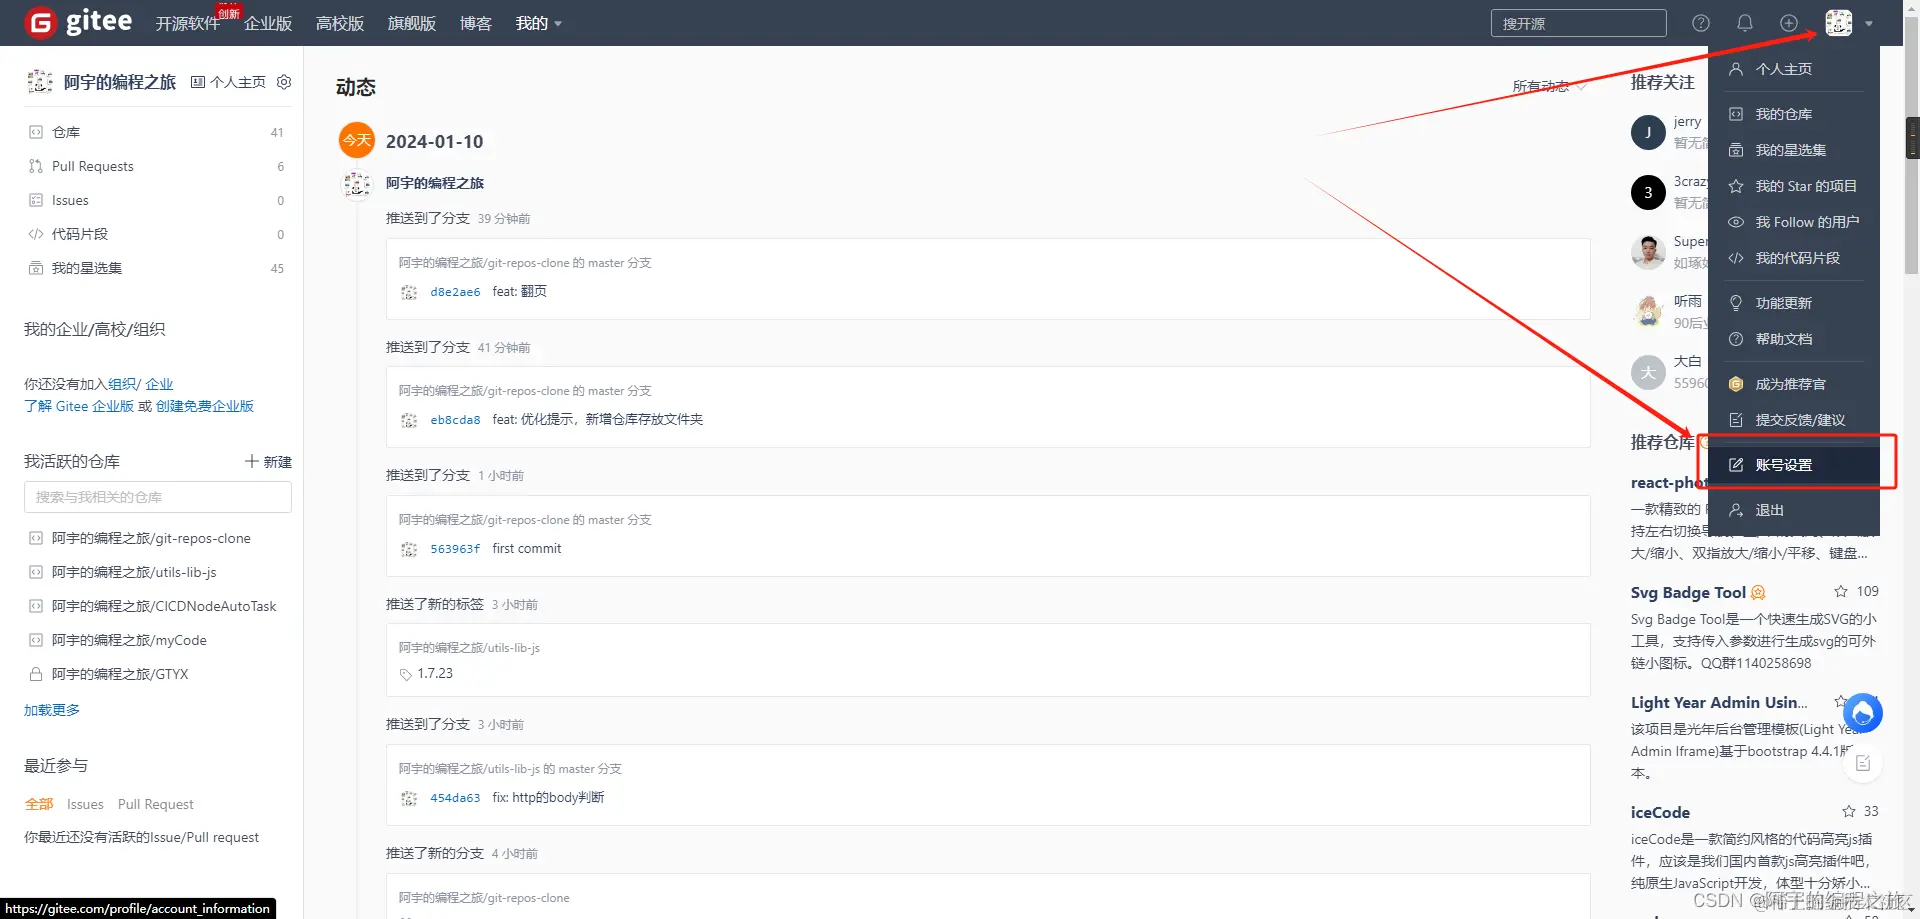This screenshot has width=1920, height=919.
Task: Open the private GTYX repository
Action: (120, 674)
